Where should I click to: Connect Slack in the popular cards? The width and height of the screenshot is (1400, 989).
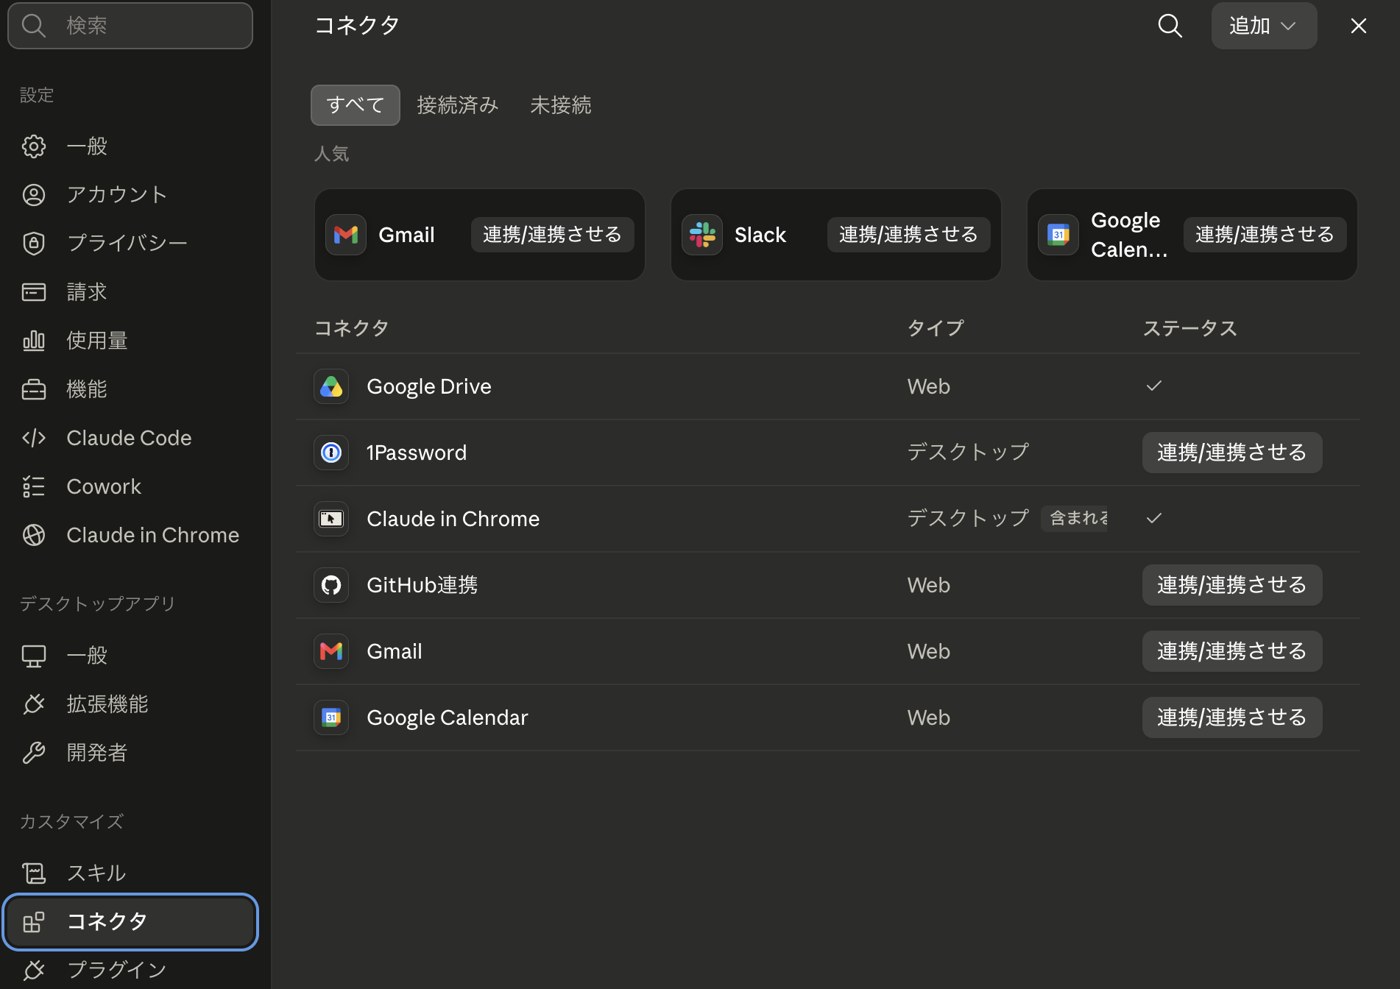click(908, 235)
